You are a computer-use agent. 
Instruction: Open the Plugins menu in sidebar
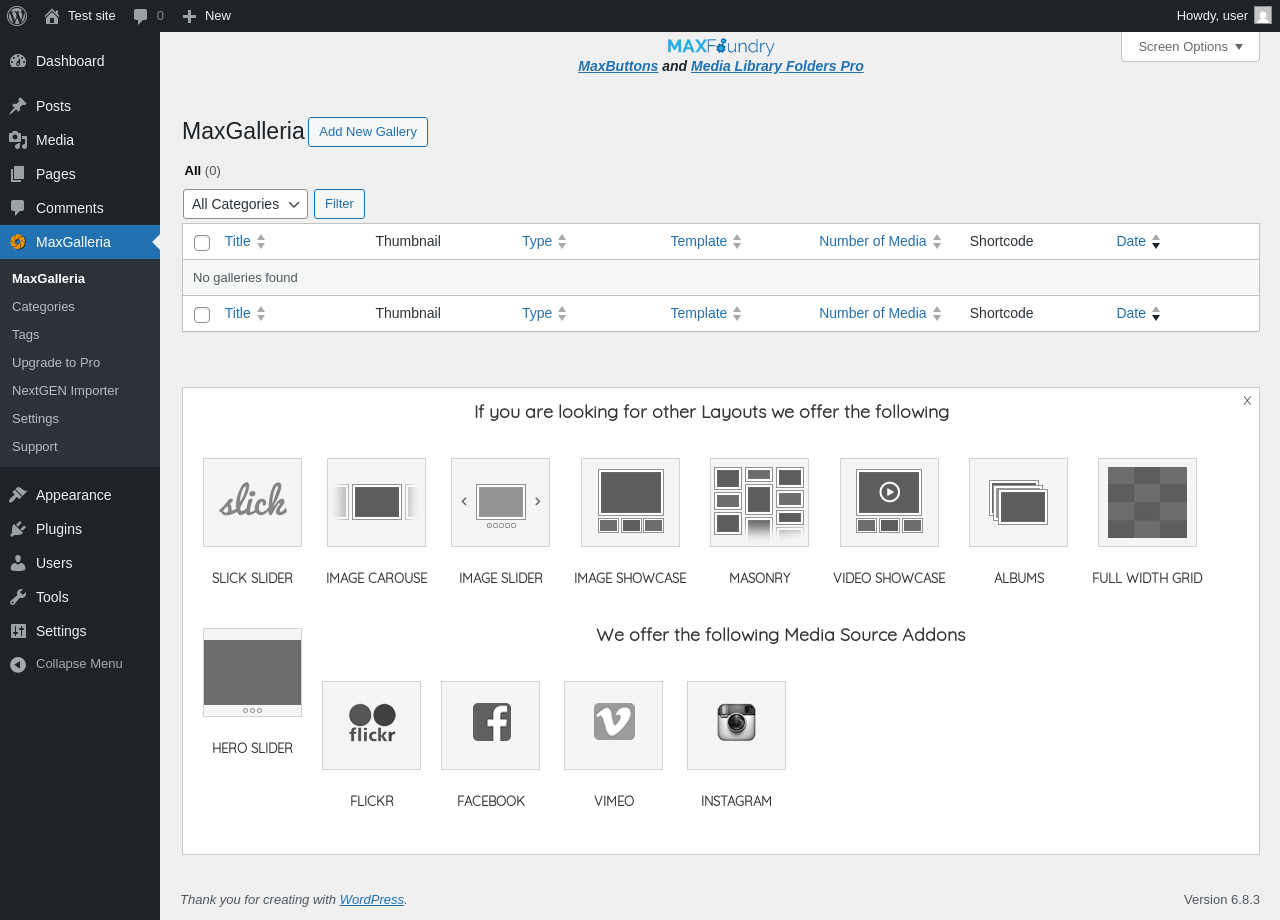pyautogui.click(x=59, y=529)
